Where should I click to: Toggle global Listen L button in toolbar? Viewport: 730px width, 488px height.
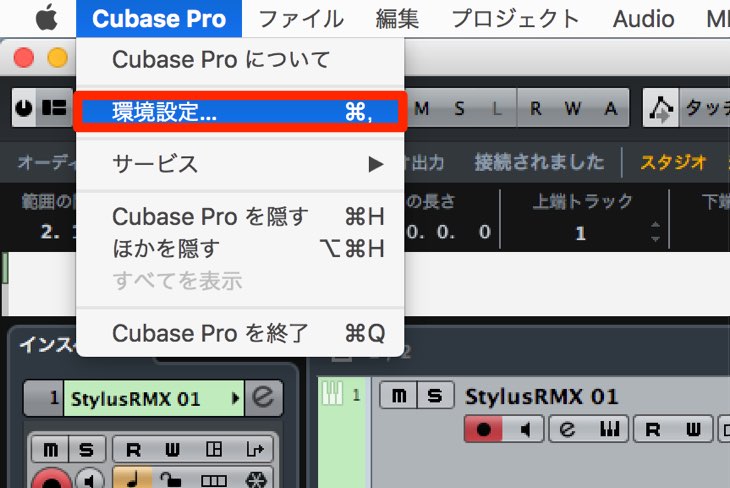point(497,108)
